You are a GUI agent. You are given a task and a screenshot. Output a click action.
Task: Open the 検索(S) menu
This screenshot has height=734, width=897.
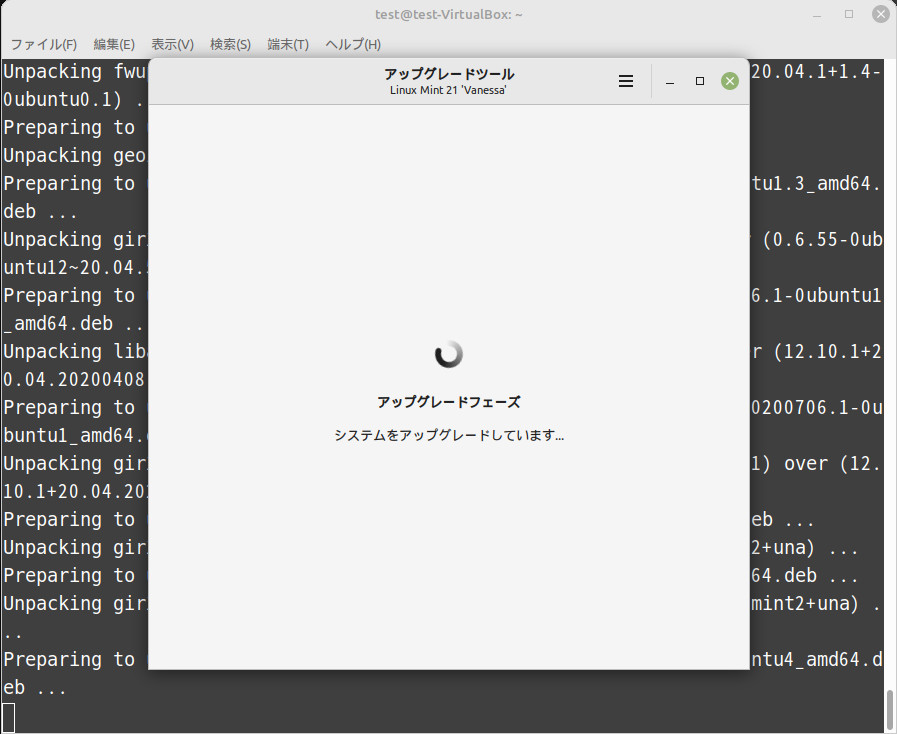(230, 45)
